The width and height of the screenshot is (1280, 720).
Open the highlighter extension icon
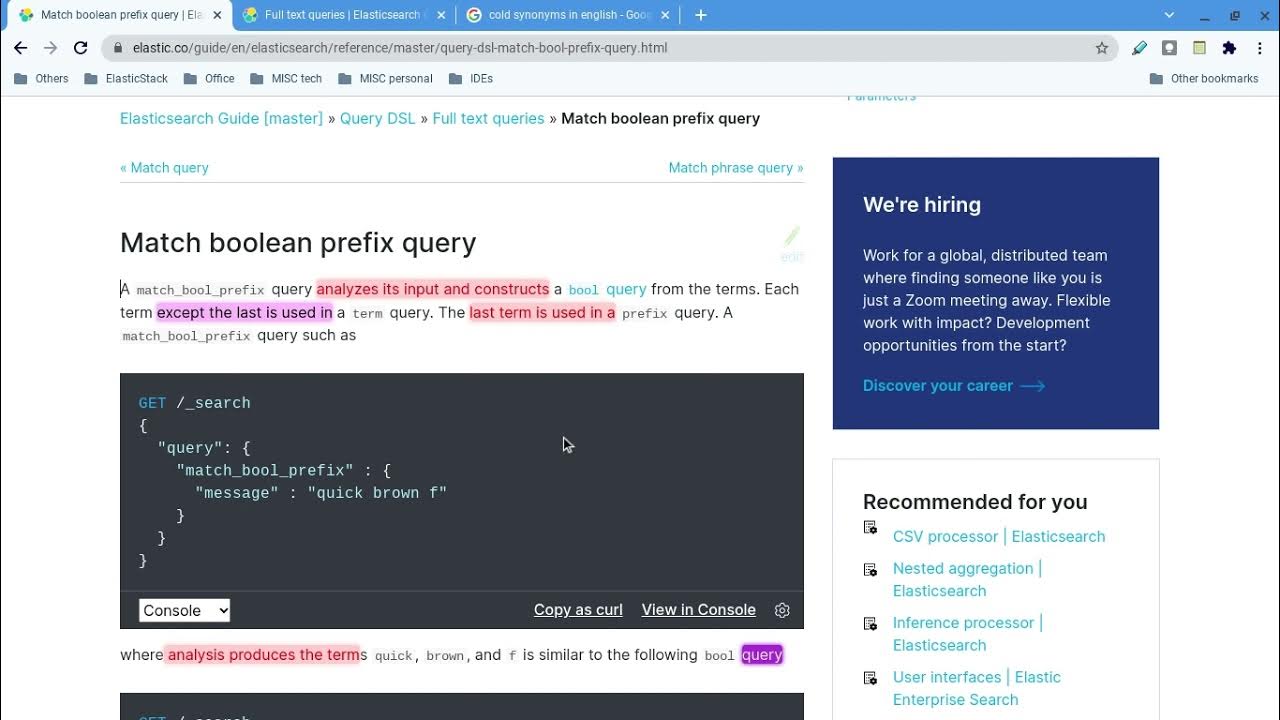click(x=1139, y=48)
